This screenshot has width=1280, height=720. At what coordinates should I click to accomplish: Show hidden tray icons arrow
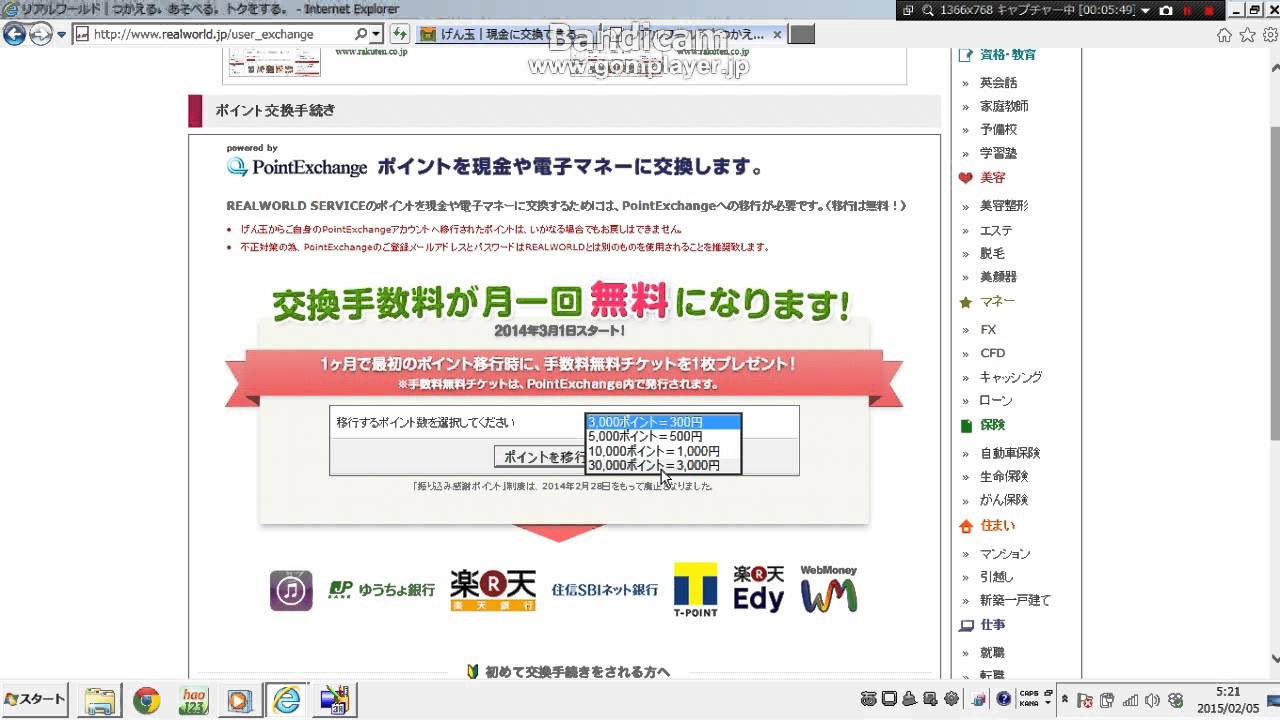point(1066,699)
